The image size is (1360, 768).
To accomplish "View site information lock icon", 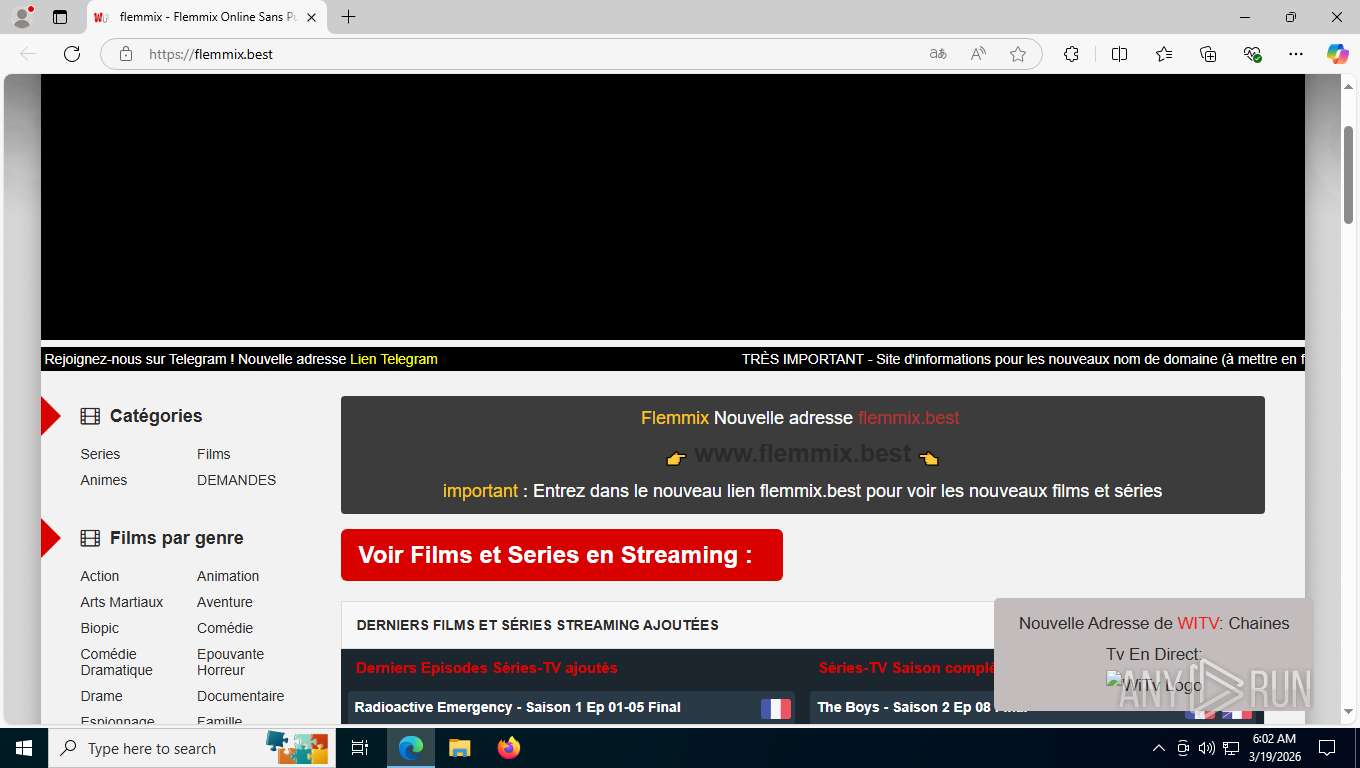I will pos(126,54).
